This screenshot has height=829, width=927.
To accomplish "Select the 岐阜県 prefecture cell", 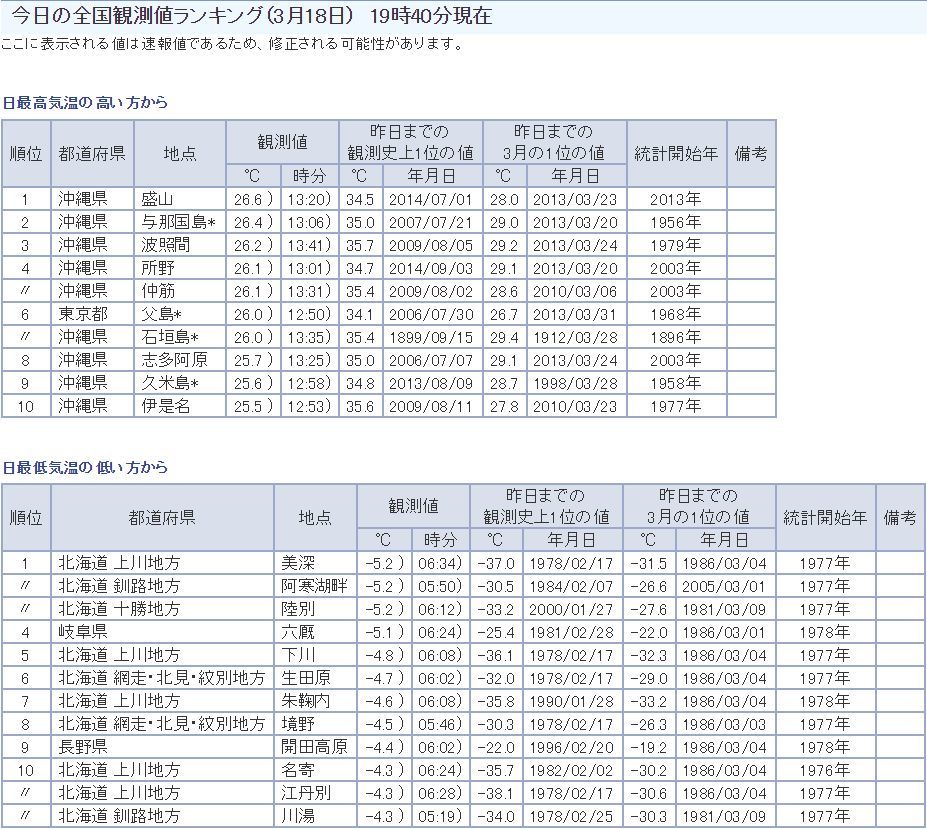I will coord(82,632).
